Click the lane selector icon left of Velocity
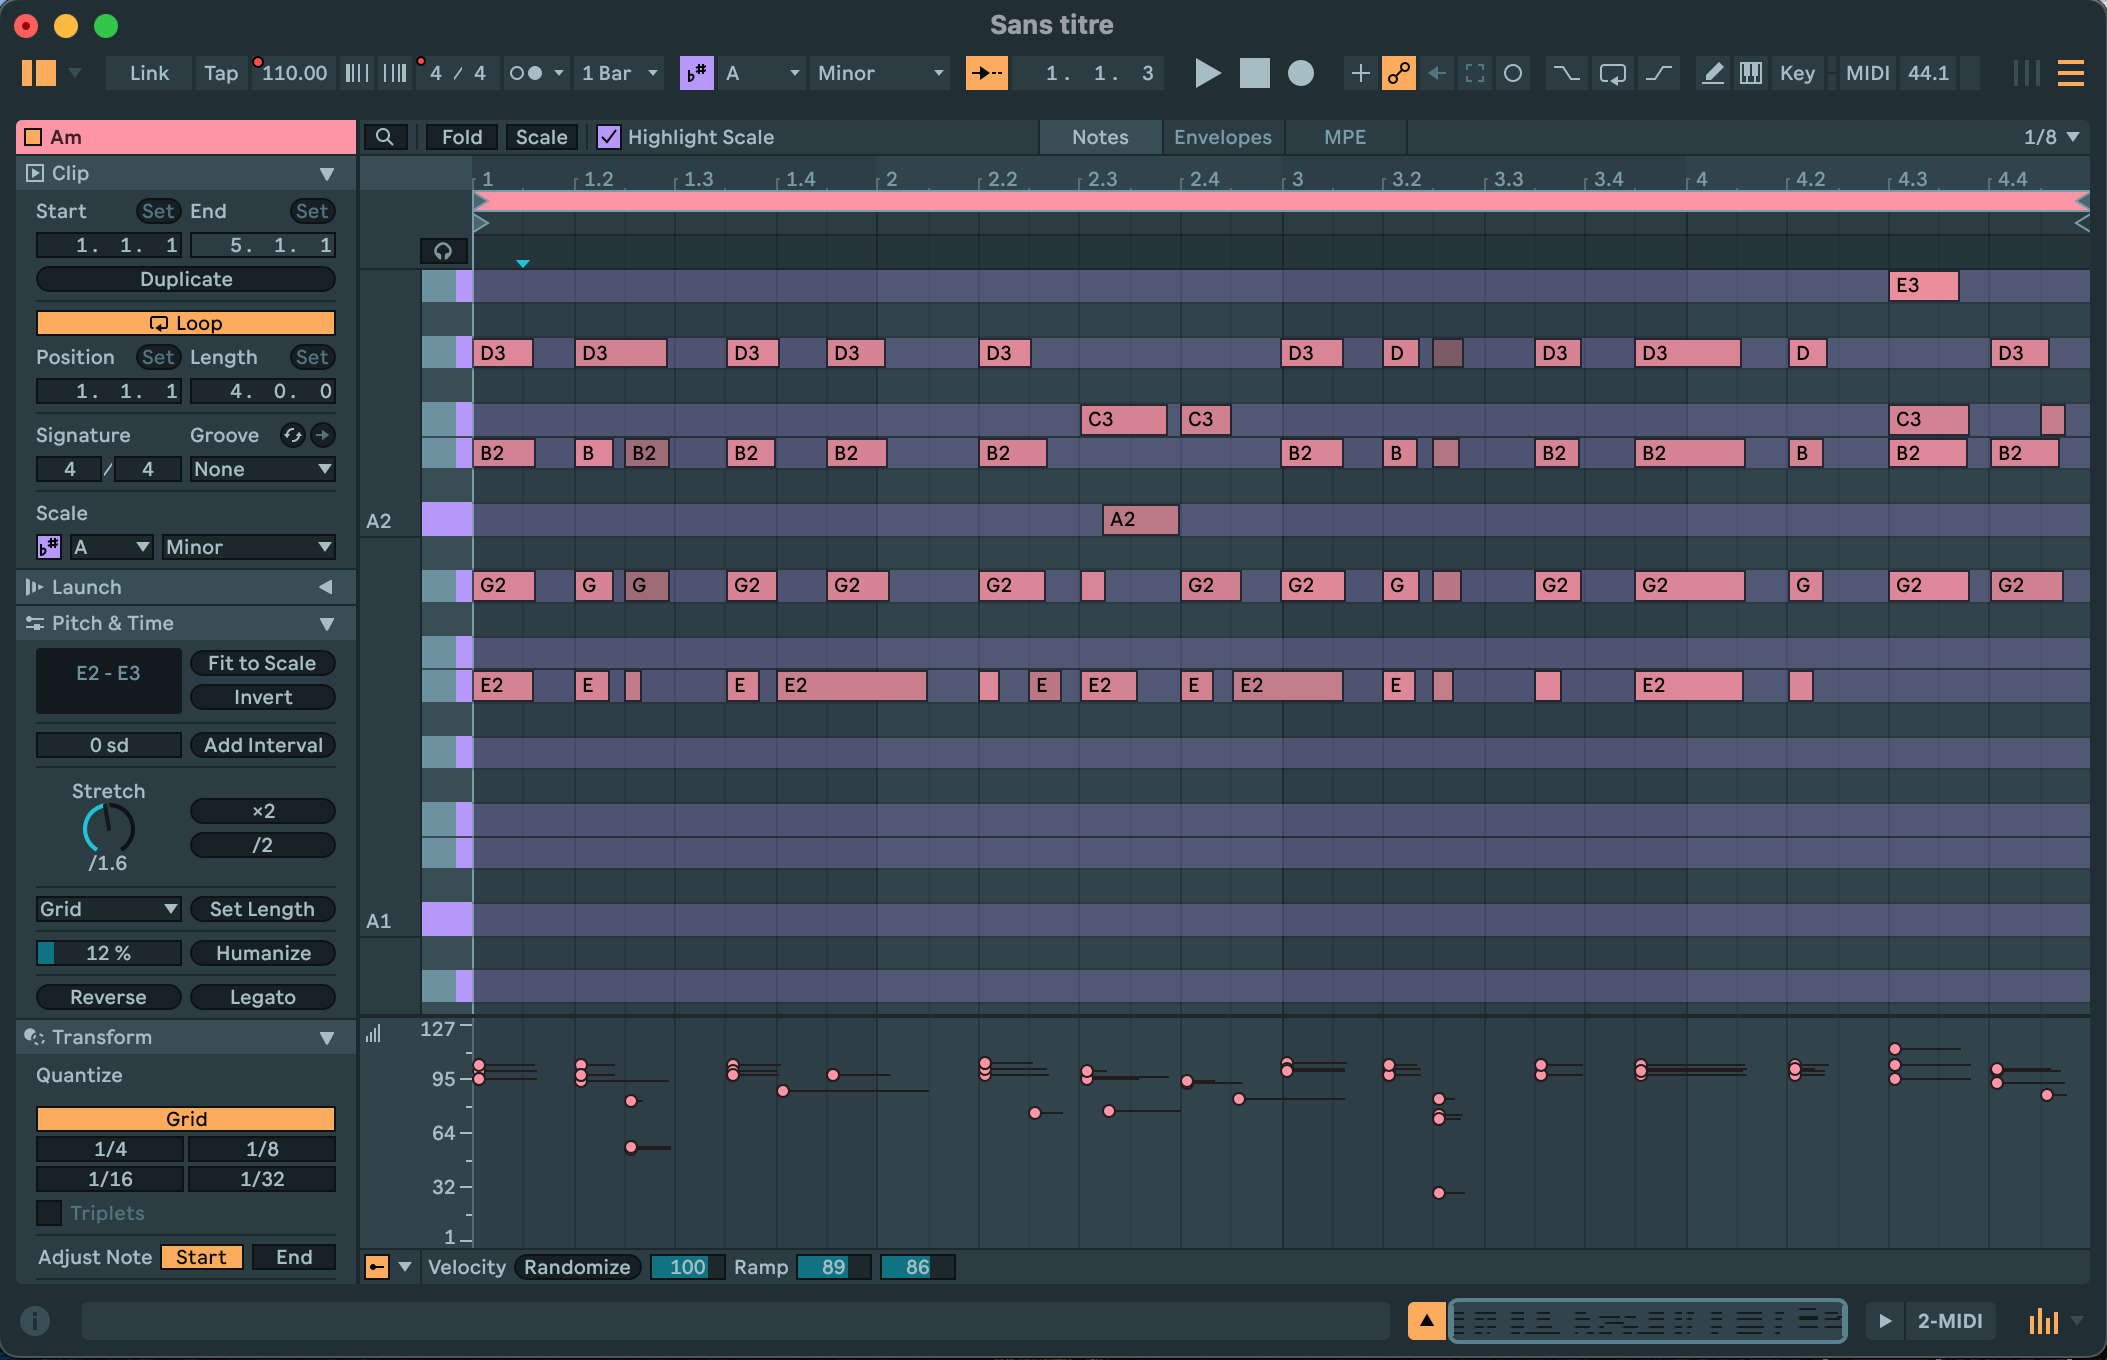Image resolution: width=2107 pixels, height=1360 pixels. [377, 1267]
